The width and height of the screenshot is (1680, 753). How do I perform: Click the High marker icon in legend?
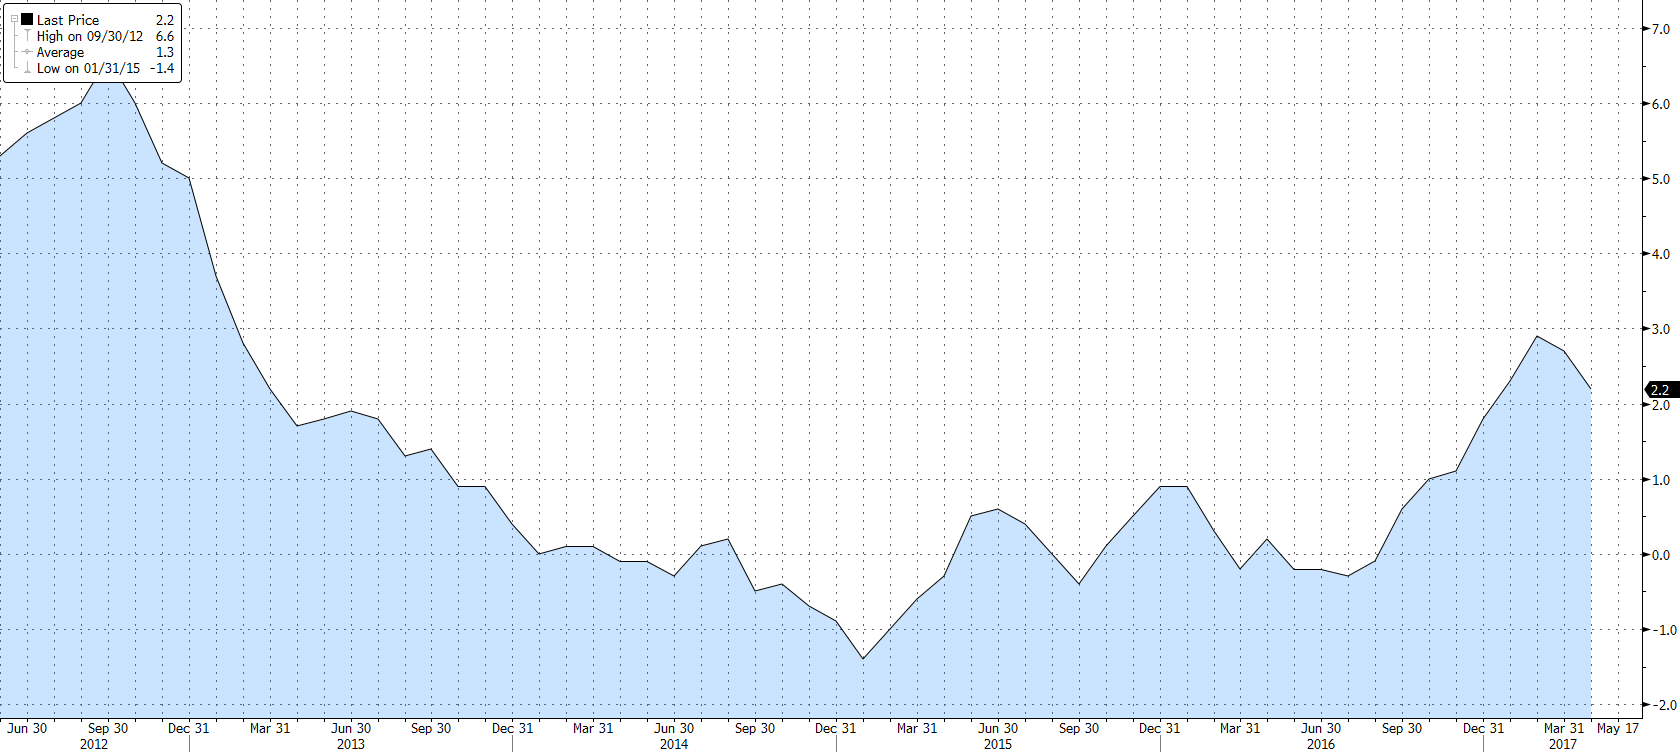[28, 36]
